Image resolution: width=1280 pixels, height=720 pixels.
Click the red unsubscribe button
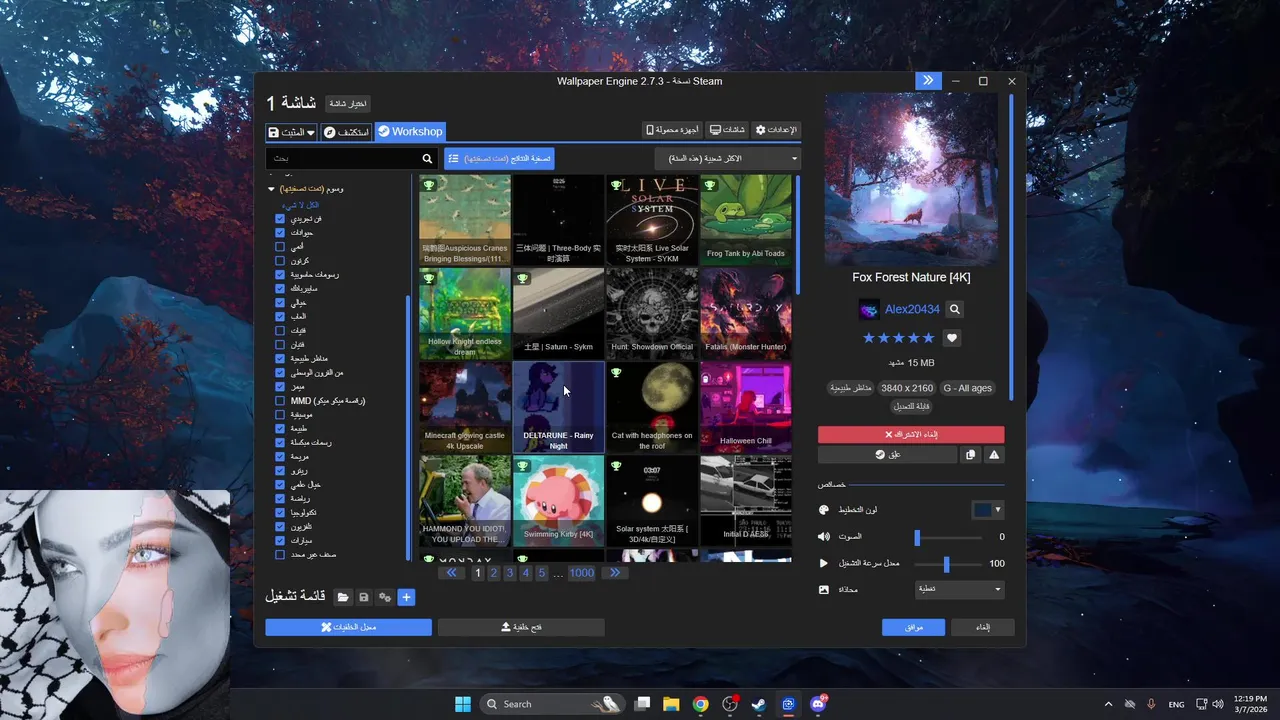tap(911, 435)
